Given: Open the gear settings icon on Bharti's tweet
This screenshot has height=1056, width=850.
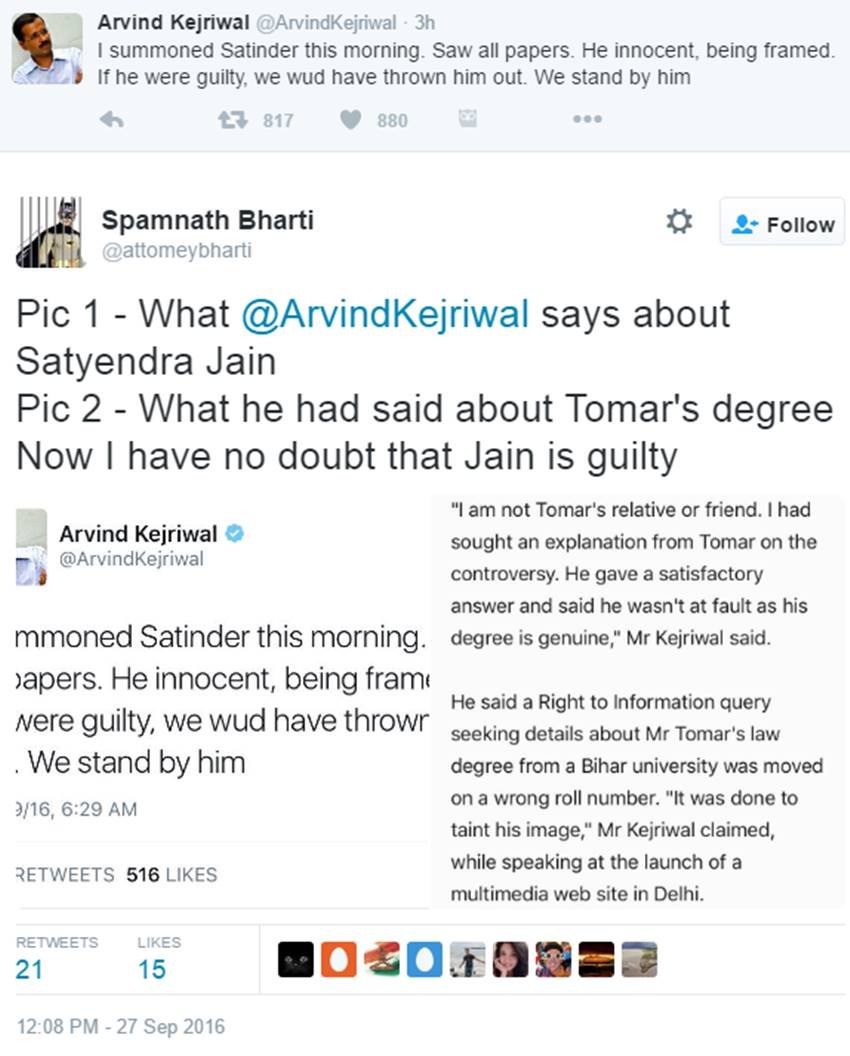Looking at the screenshot, I should (x=679, y=222).
